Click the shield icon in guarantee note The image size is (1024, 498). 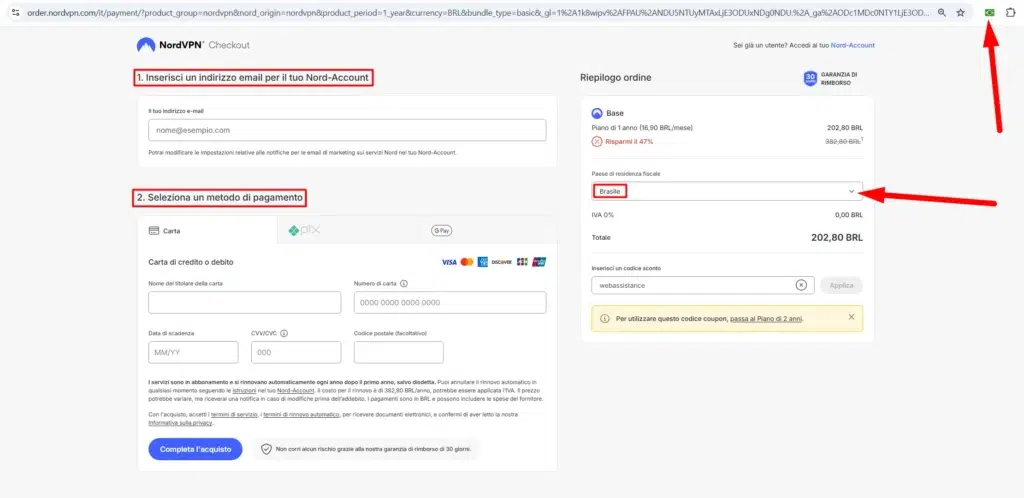coord(266,449)
